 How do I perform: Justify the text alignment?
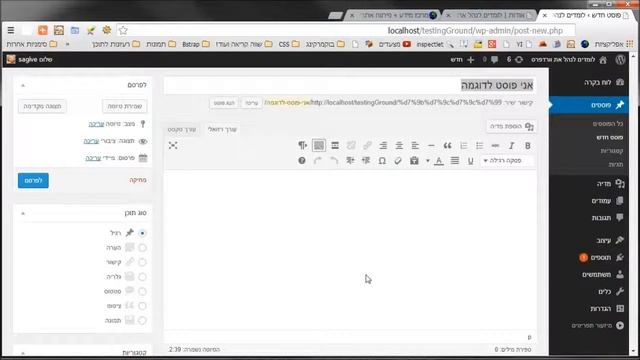pos(455,161)
